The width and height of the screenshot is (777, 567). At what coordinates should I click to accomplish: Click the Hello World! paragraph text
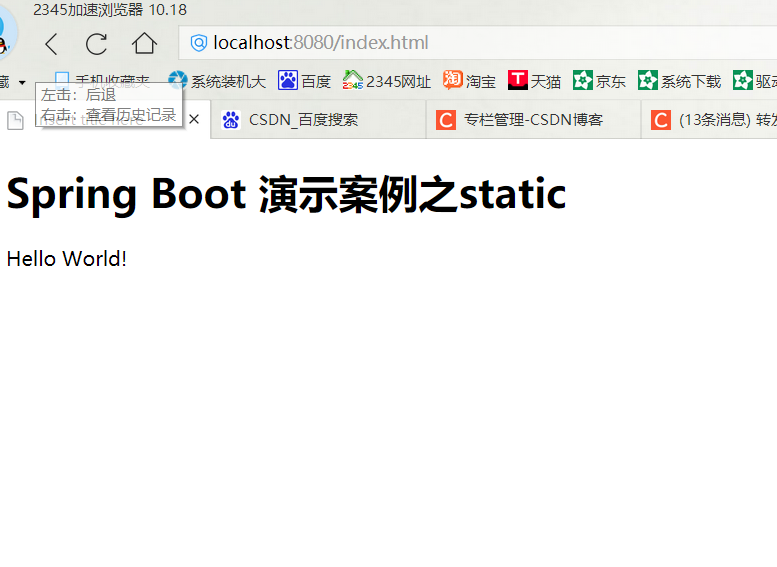click(67, 259)
